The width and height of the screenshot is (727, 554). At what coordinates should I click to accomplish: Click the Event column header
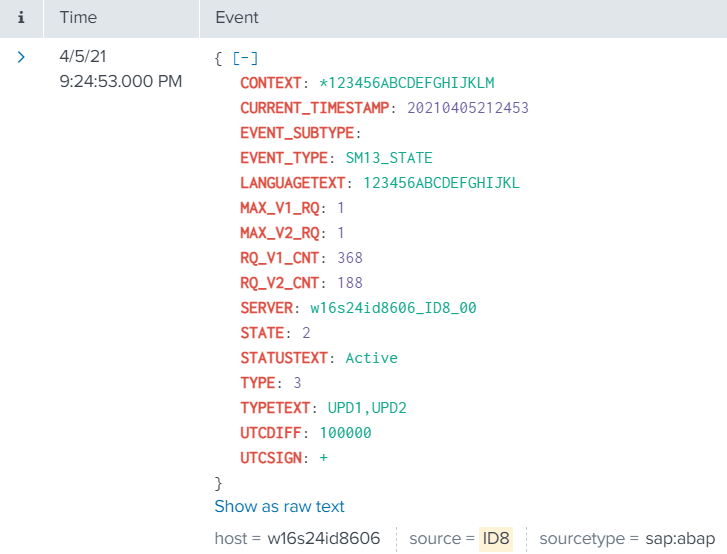[x=237, y=18]
